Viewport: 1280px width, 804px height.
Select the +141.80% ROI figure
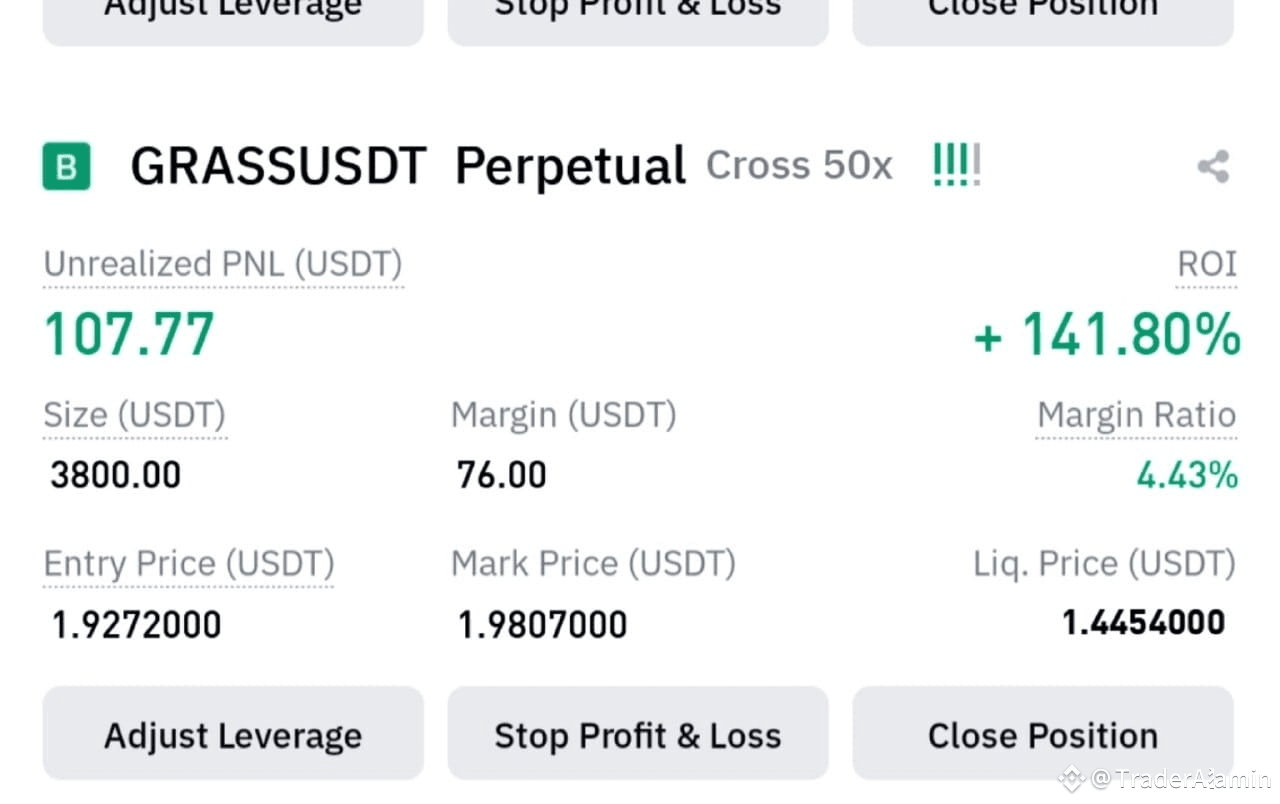1106,335
